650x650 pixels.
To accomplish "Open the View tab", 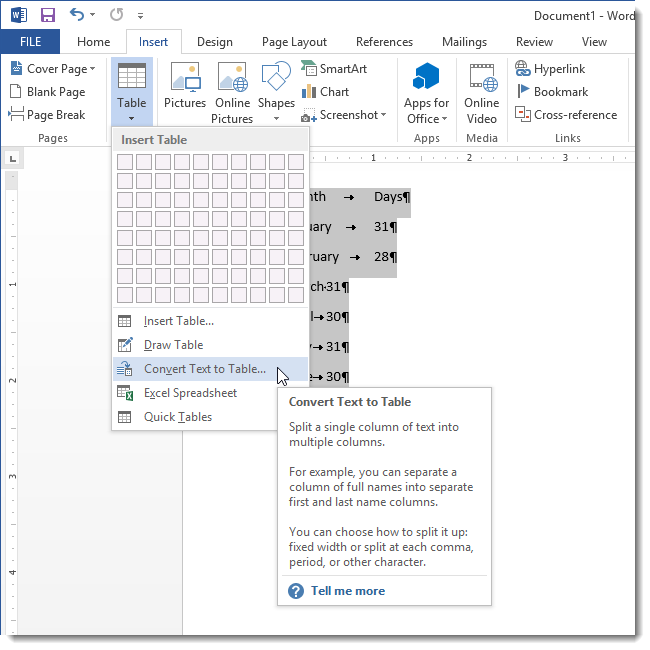I will point(594,42).
